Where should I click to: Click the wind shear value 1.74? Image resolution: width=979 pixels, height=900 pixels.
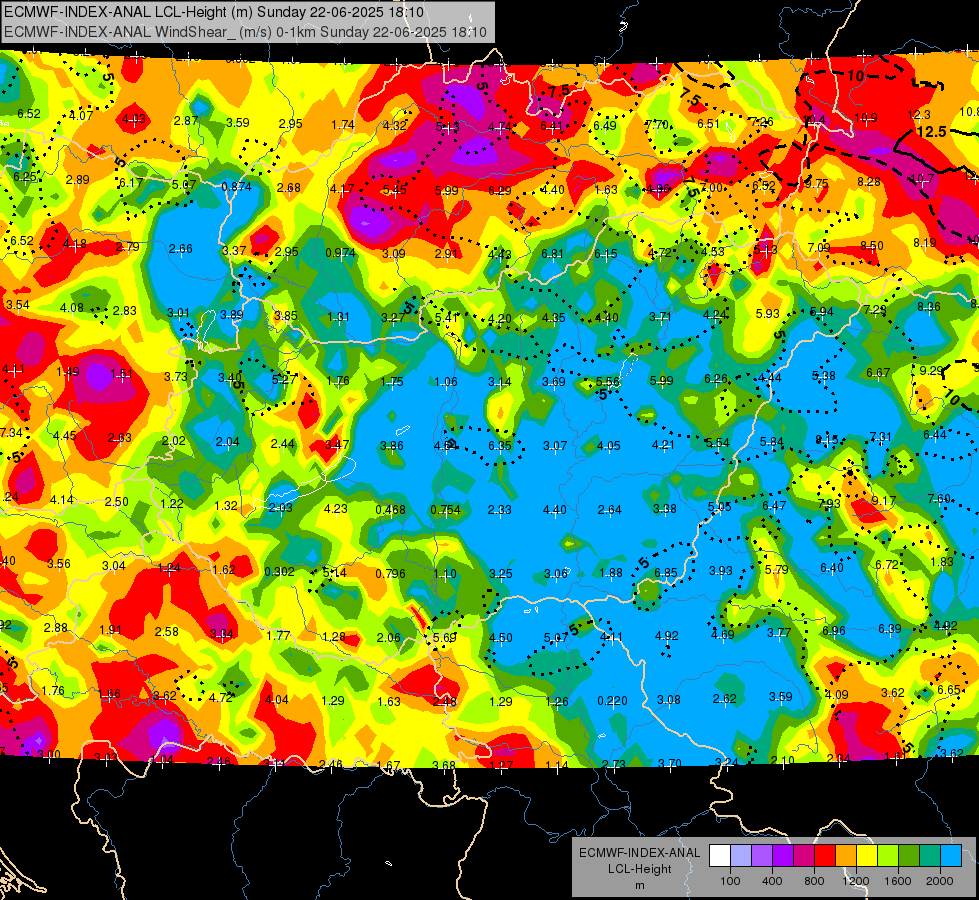pyautogui.click(x=343, y=124)
